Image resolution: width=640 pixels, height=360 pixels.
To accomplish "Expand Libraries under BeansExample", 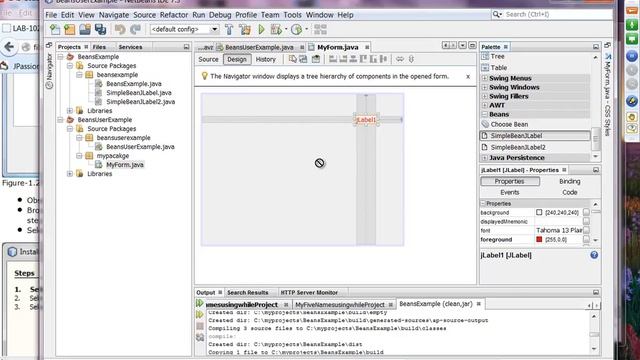I will point(70,111).
